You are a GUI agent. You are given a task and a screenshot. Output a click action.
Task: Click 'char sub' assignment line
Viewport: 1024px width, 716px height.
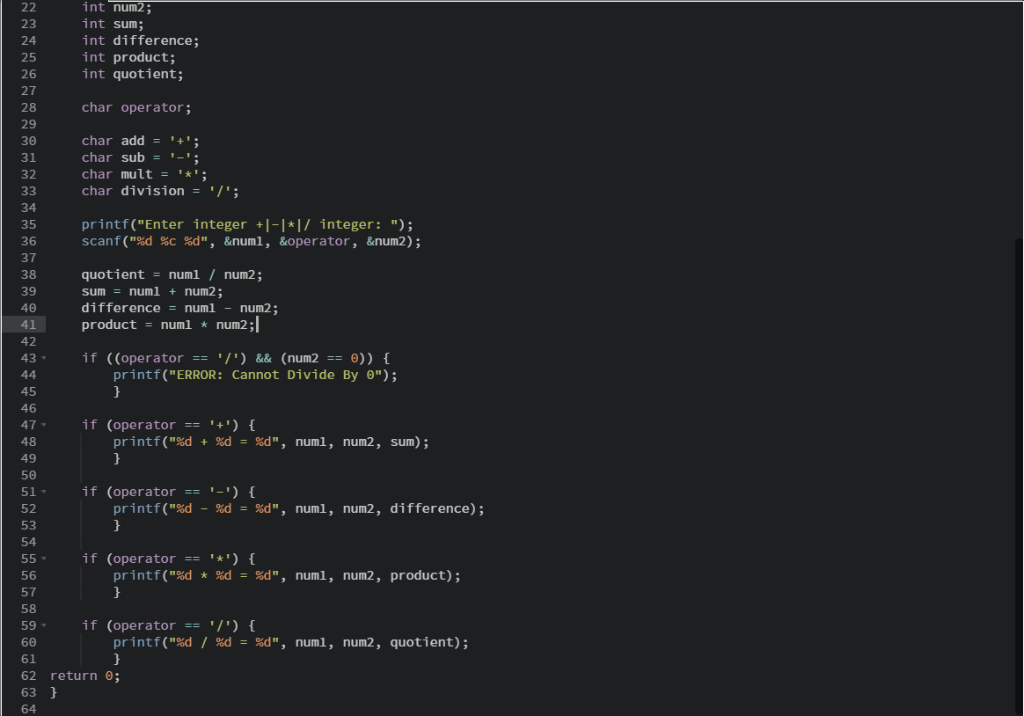point(140,157)
